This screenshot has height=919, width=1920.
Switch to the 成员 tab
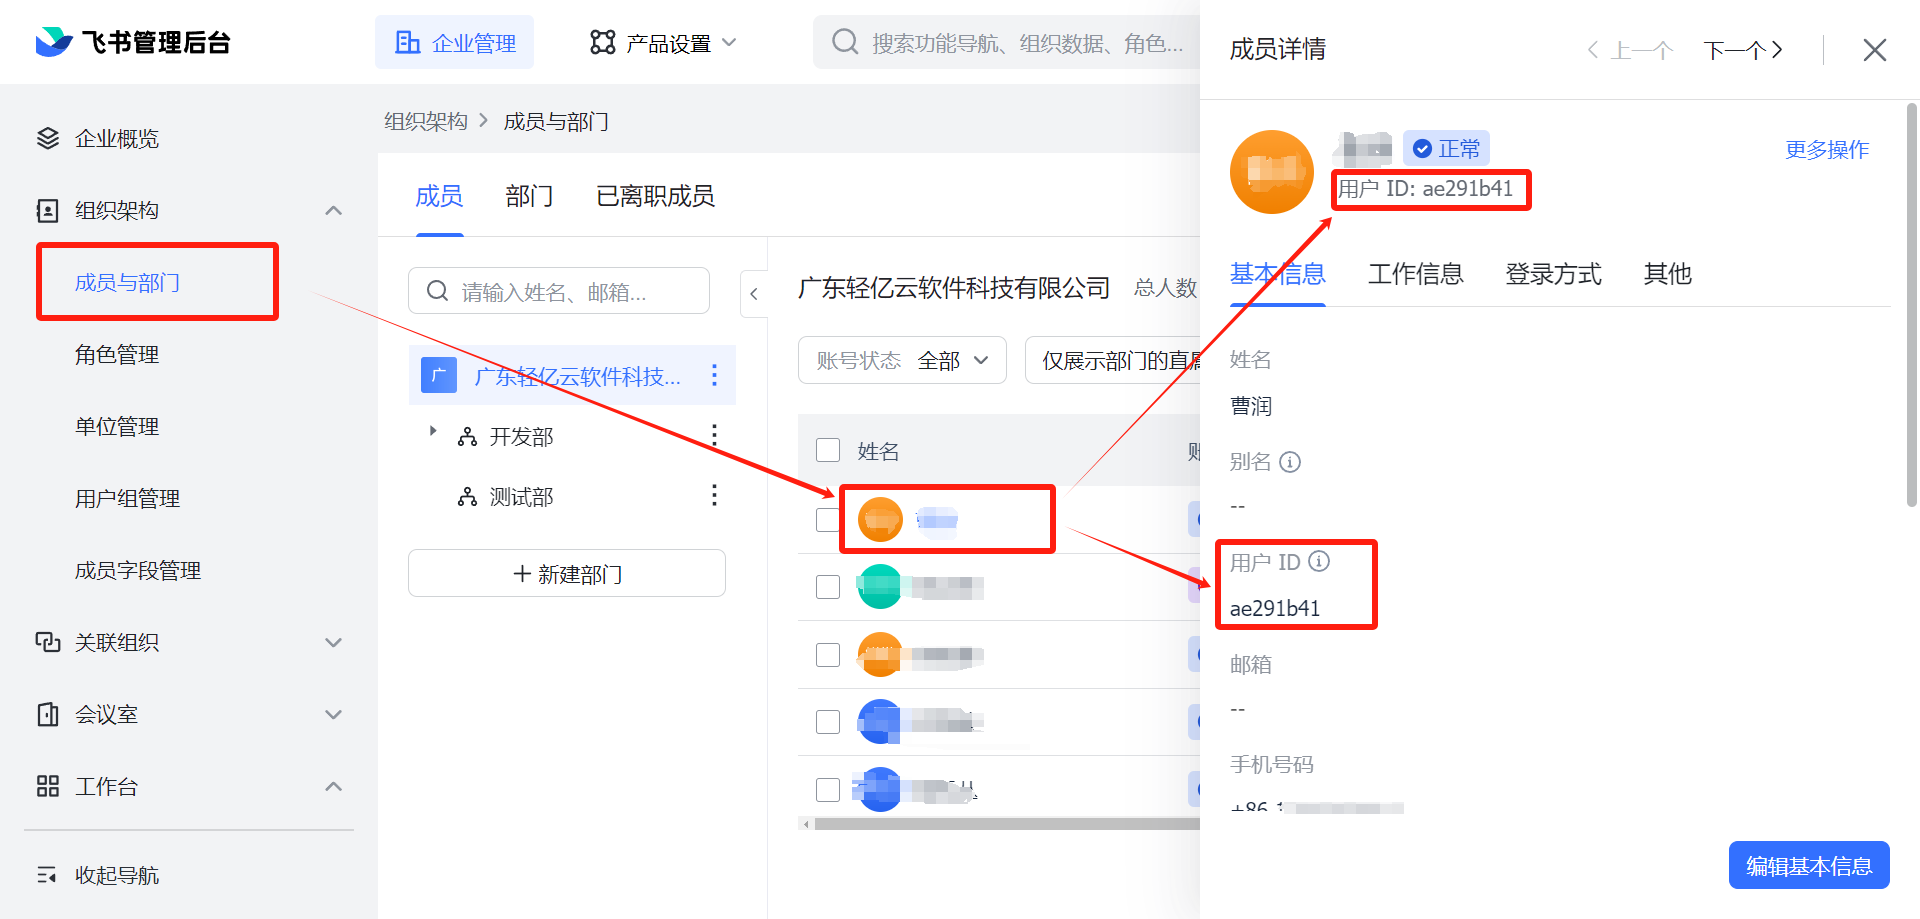click(439, 196)
